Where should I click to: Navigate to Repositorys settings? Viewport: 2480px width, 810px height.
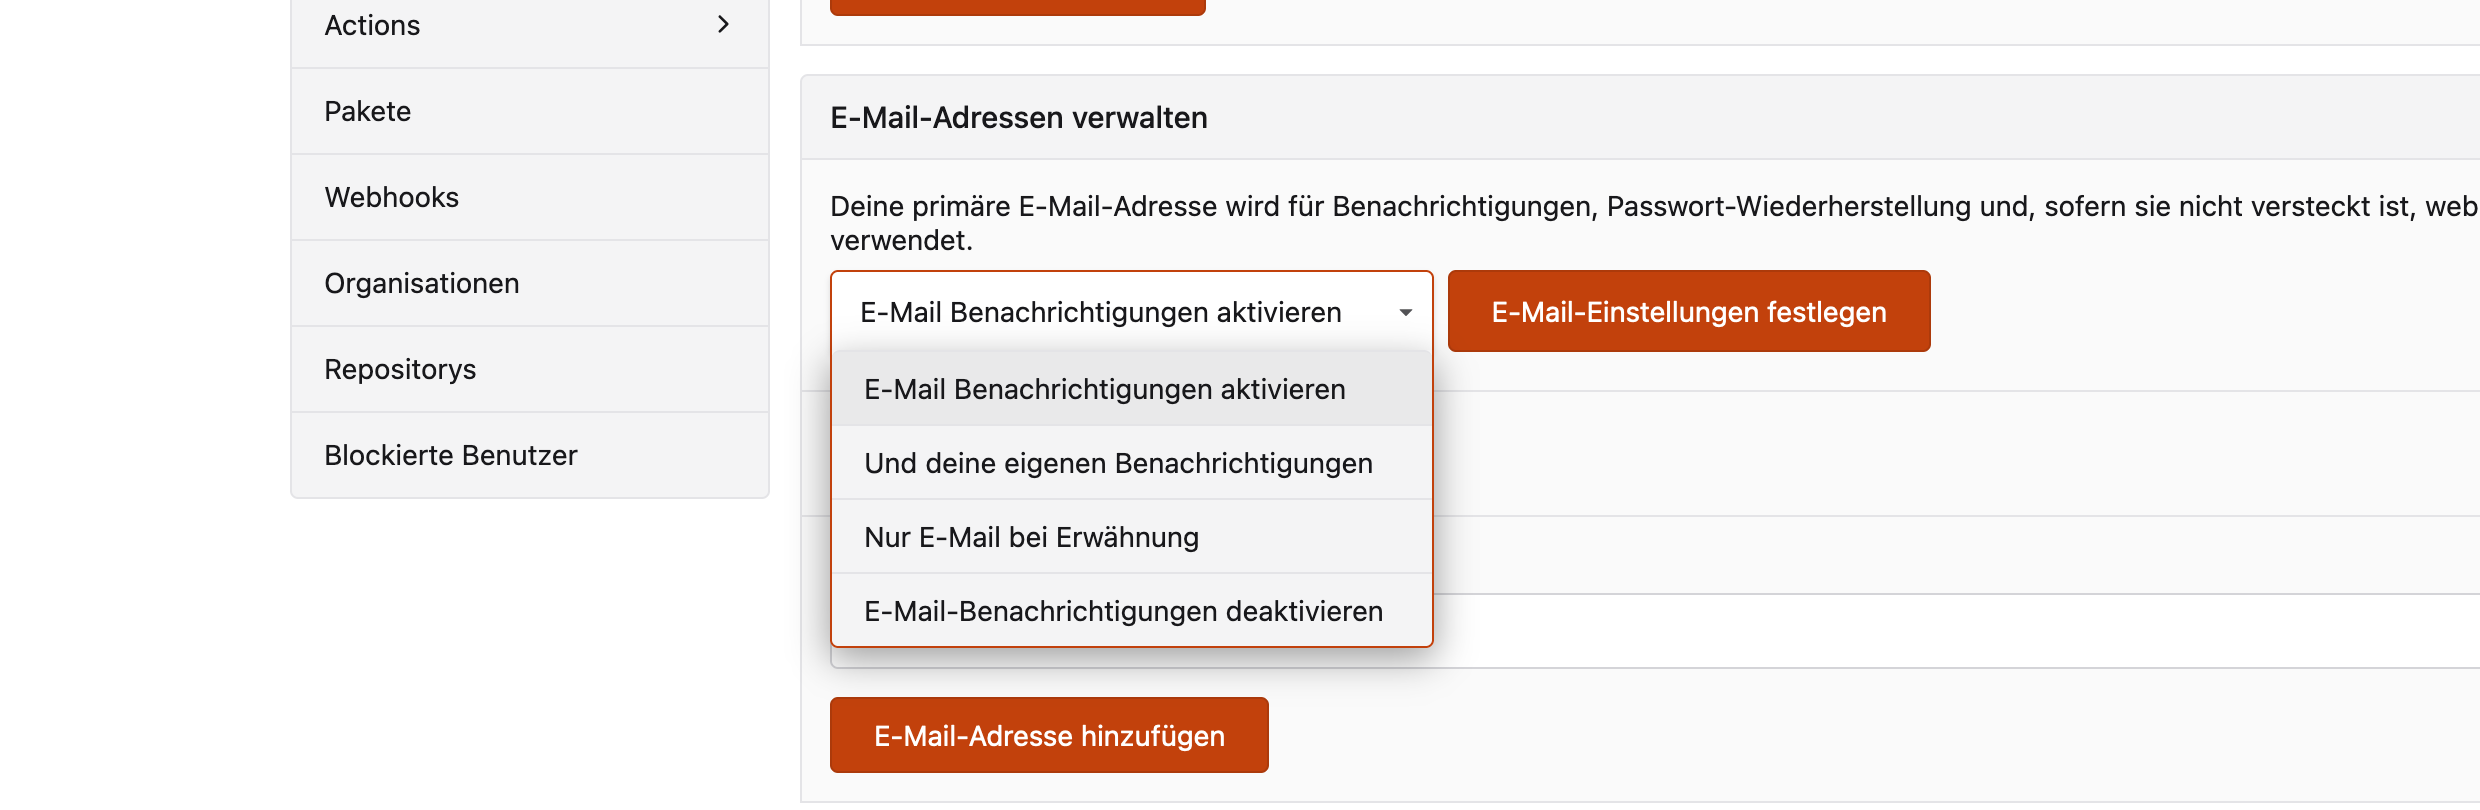click(400, 370)
